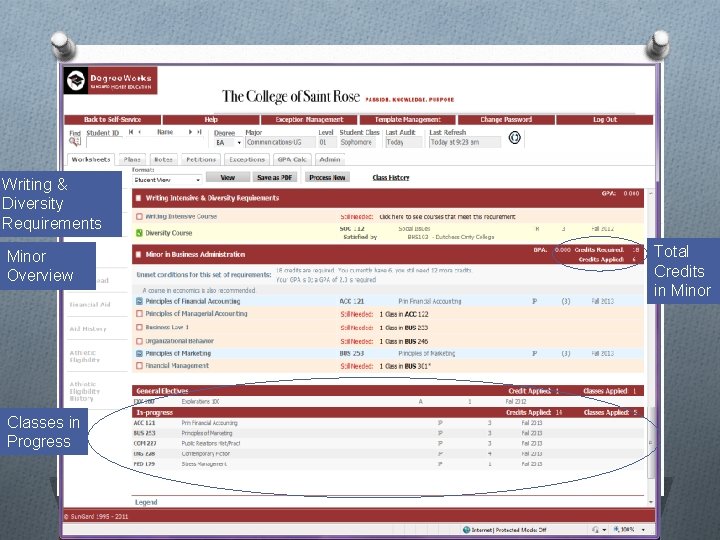Go to next student record arrow
Viewport: 720px width, 540px height.
(x=190, y=132)
